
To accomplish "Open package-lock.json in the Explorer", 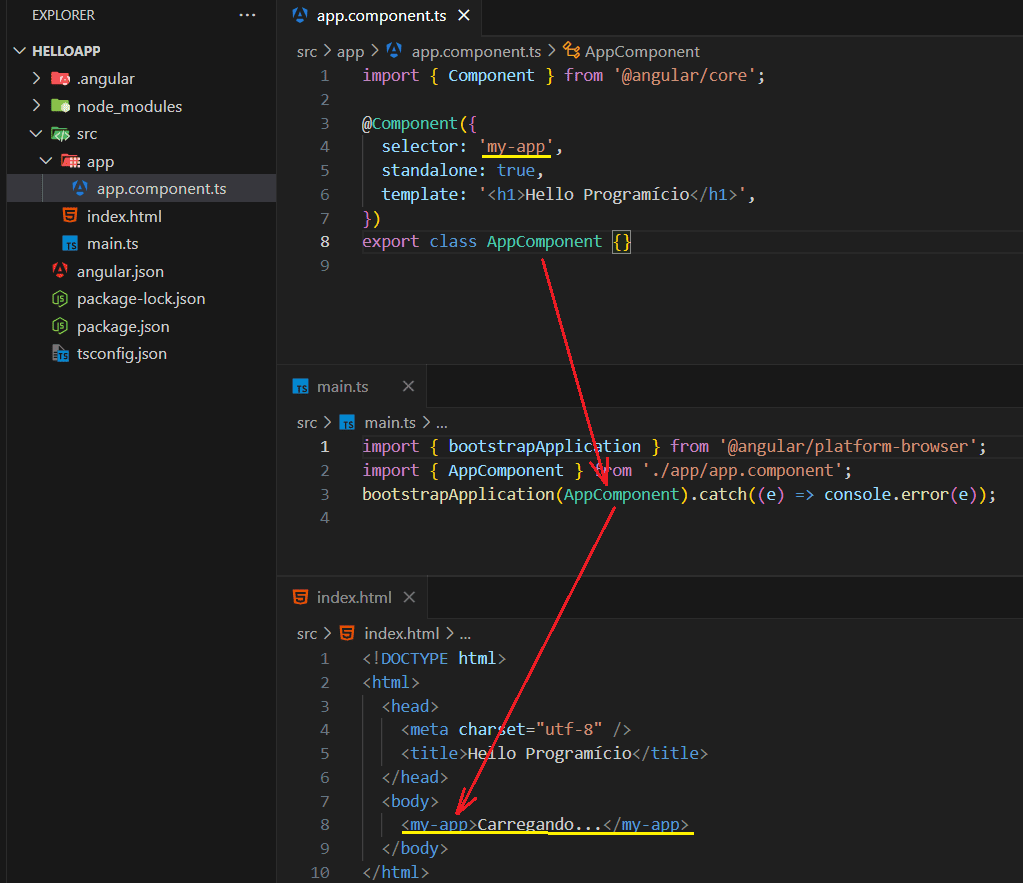I will click(x=141, y=298).
